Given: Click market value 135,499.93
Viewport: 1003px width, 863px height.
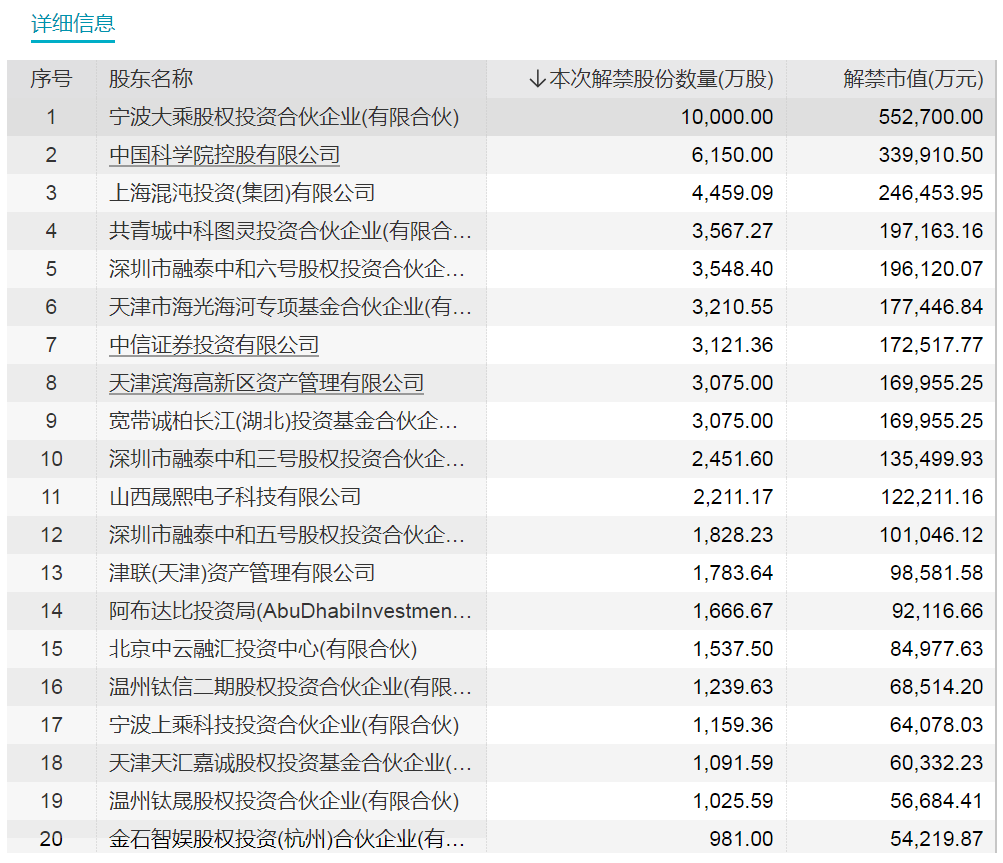Looking at the screenshot, I should pos(931,459).
